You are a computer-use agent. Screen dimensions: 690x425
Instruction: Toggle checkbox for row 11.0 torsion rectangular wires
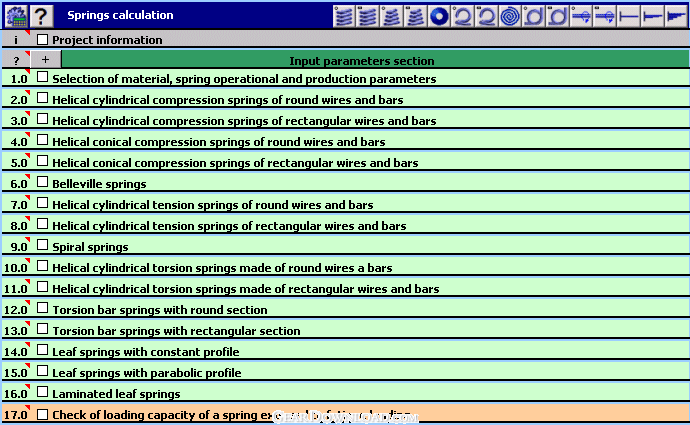tap(42, 287)
